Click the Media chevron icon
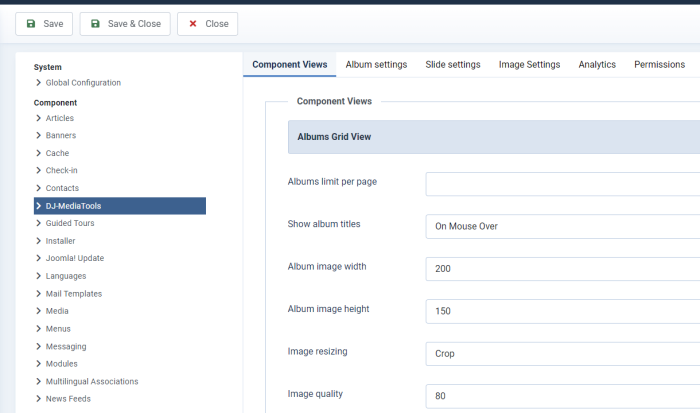 pyautogui.click(x=38, y=311)
